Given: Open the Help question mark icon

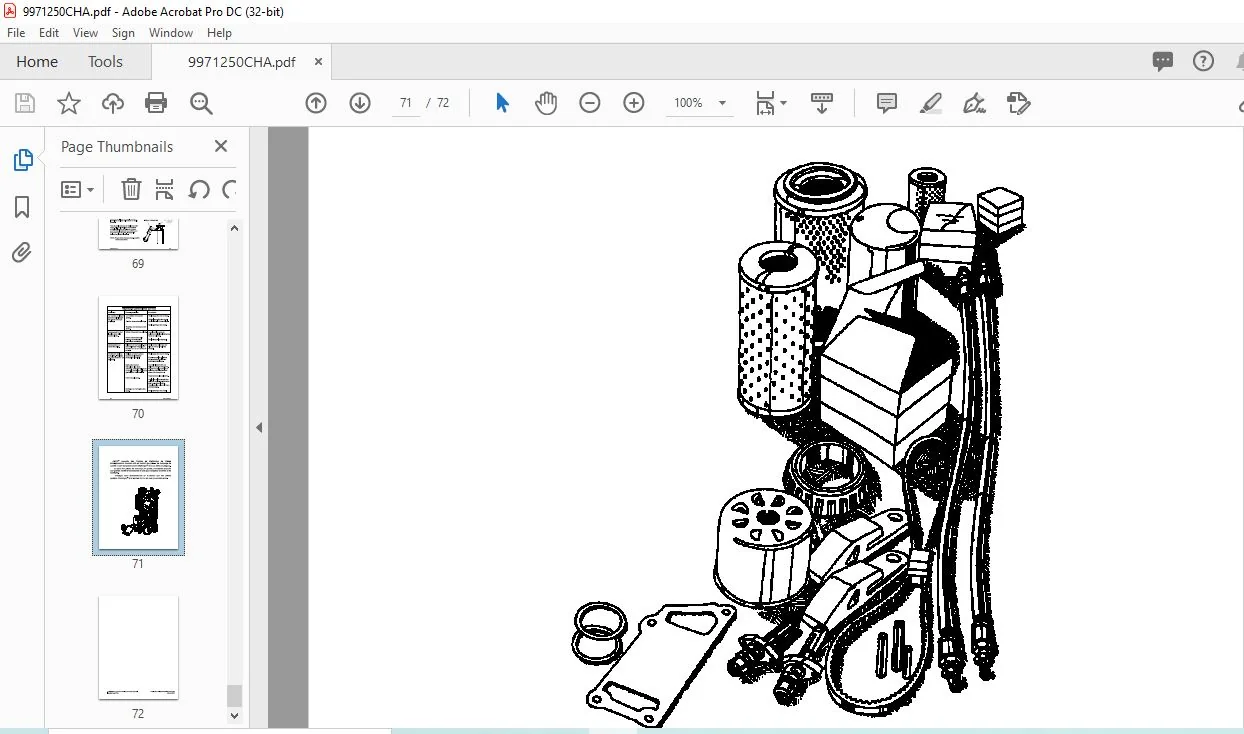Looking at the screenshot, I should (1203, 61).
